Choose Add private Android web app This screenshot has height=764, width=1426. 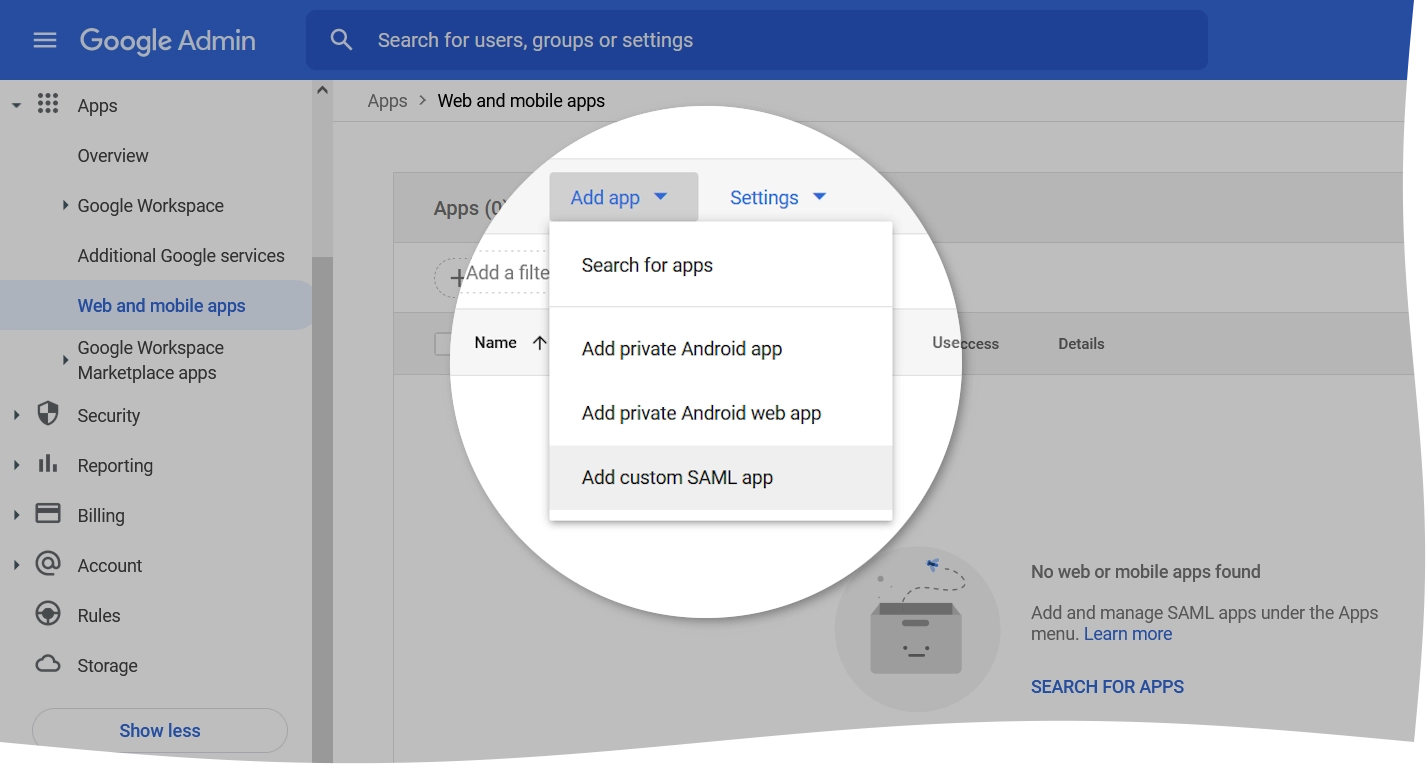721,413
